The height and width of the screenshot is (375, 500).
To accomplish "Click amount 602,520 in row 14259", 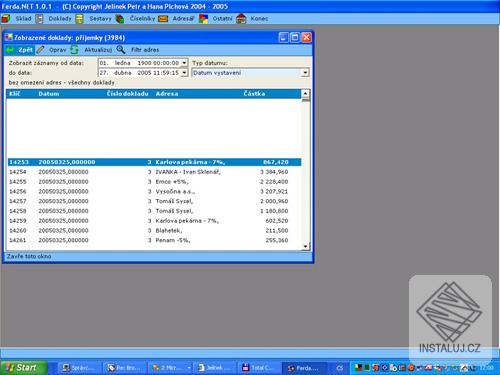I will click(x=277, y=221).
